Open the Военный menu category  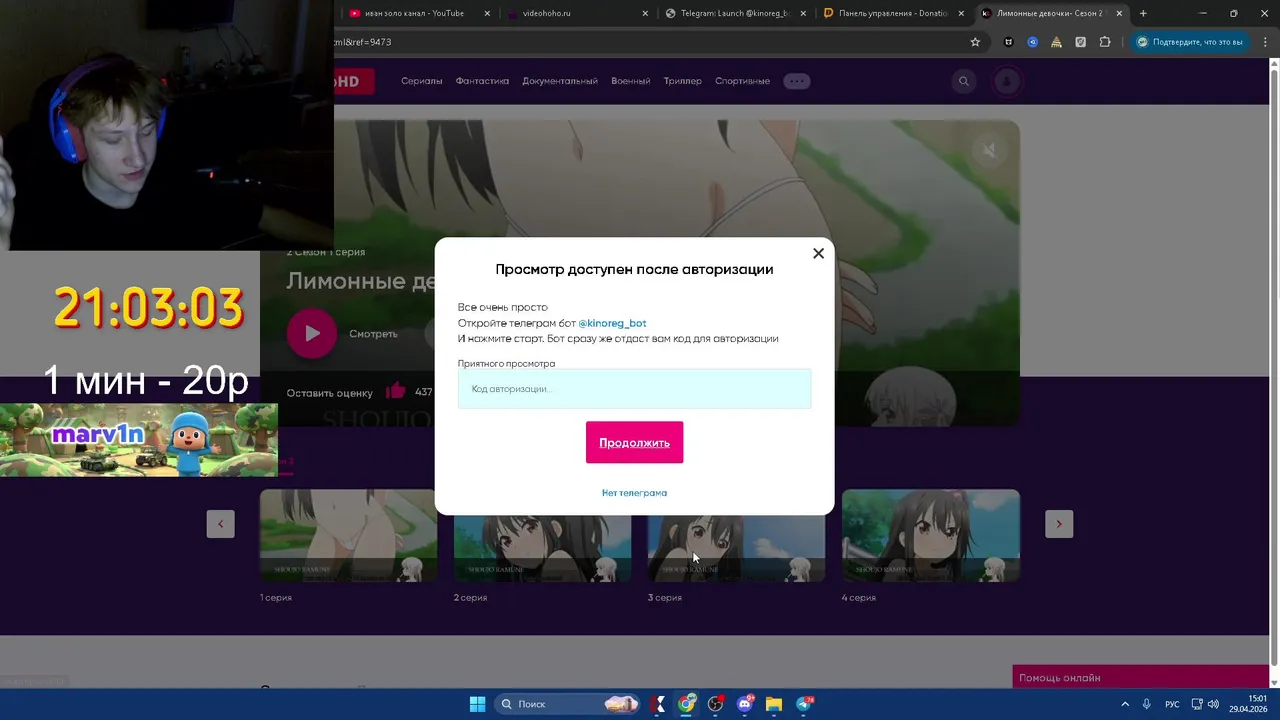click(630, 81)
